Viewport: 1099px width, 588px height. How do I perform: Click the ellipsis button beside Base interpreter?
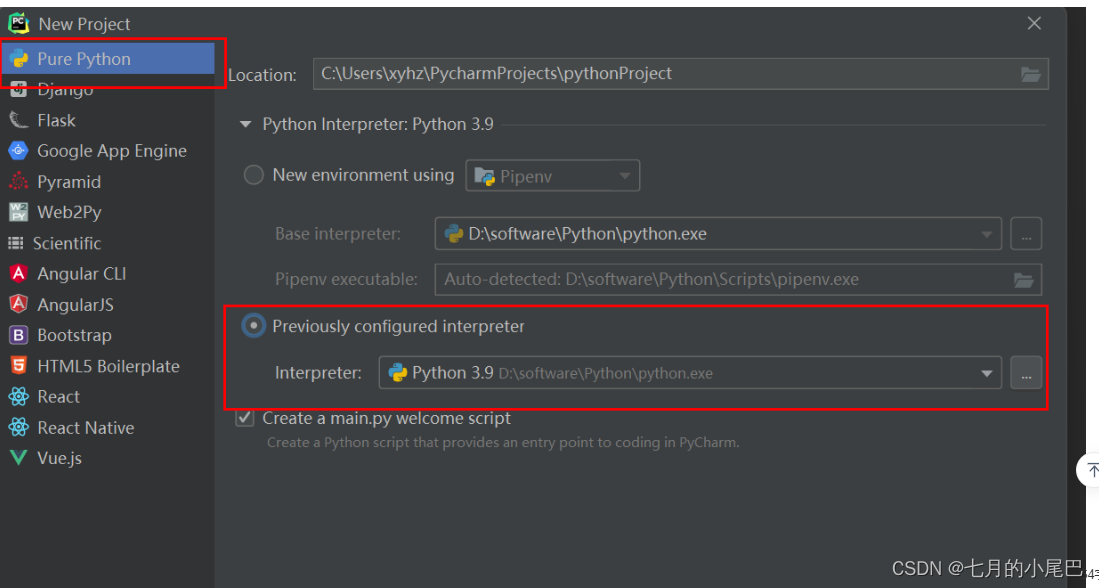point(1026,234)
